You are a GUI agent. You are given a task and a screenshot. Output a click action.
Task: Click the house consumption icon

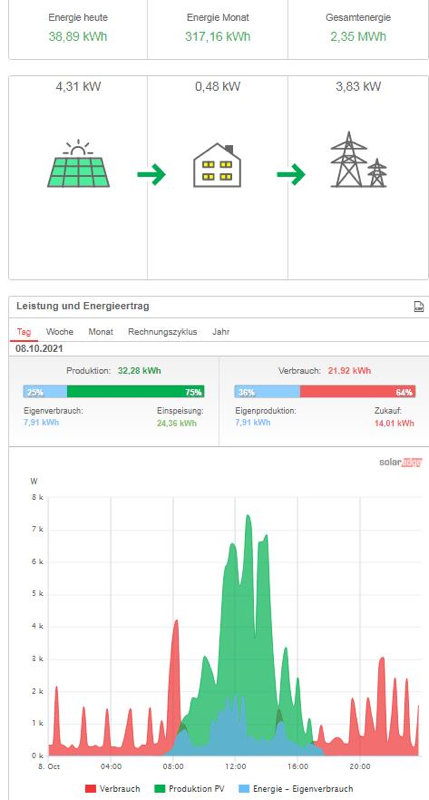tap(217, 165)
